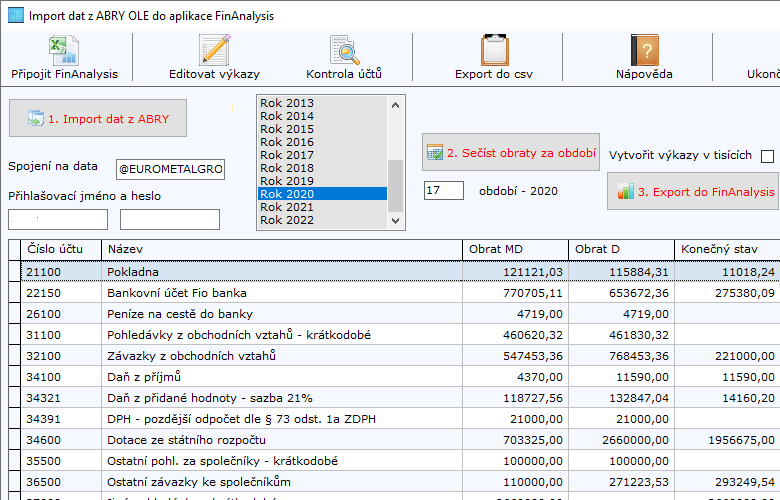Click the app icon in the title bar
The width and height of the screenshot is (780, 500).
(x=15, y=15)
